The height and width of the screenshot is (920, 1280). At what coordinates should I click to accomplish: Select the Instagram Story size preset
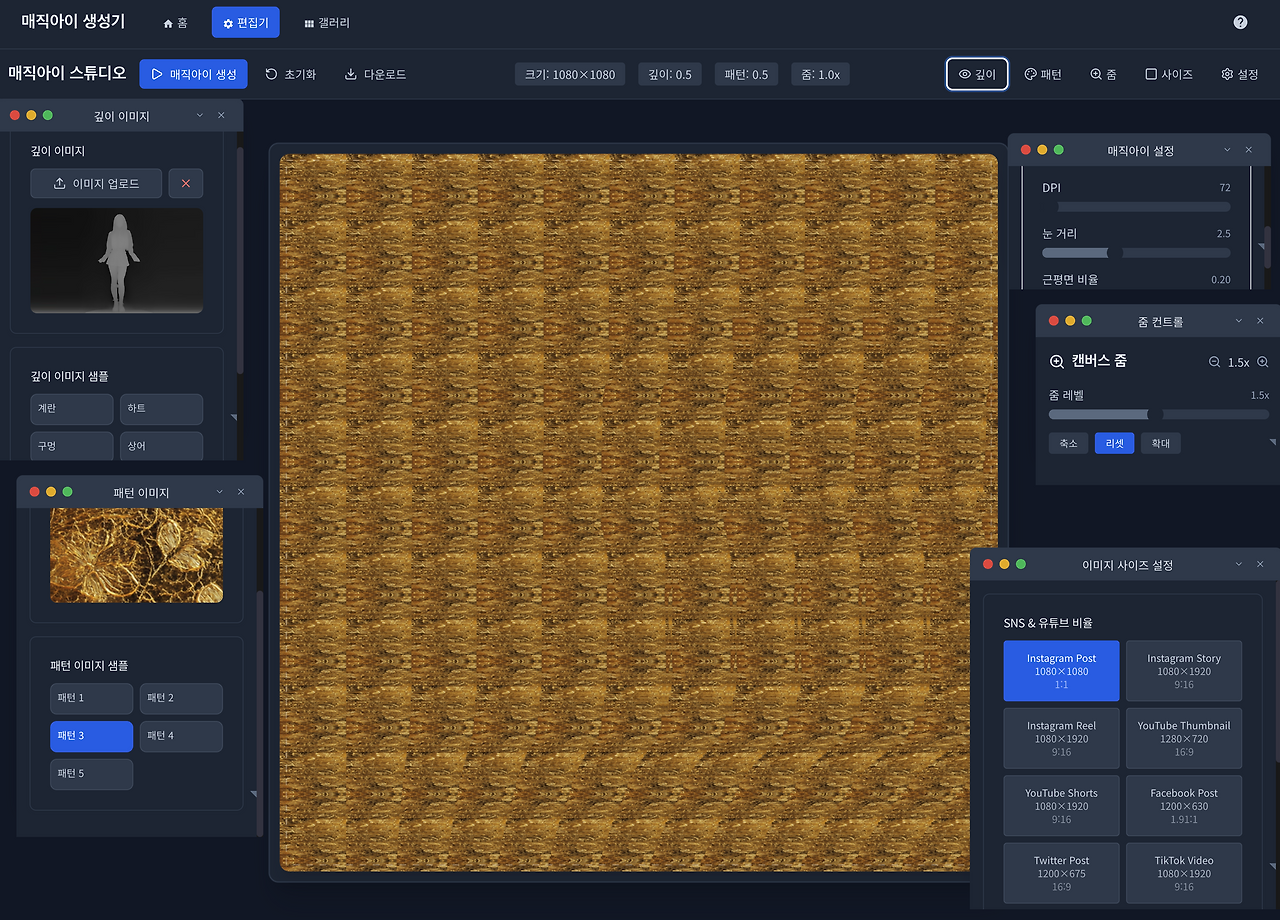[x=1184, y=671]
